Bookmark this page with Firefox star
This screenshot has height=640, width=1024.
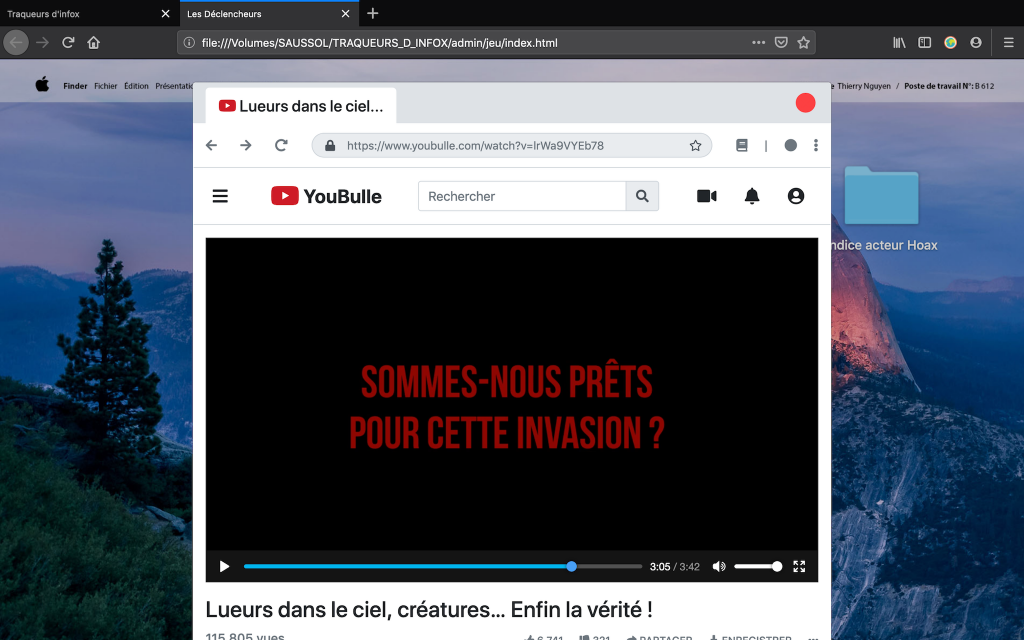click(803, 42)
